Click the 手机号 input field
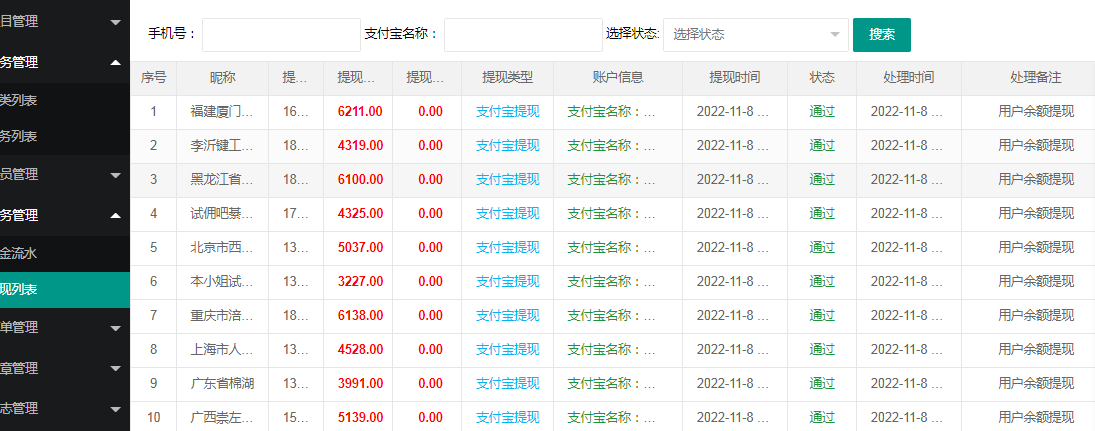1095x431 pixels. coord(280,34)
